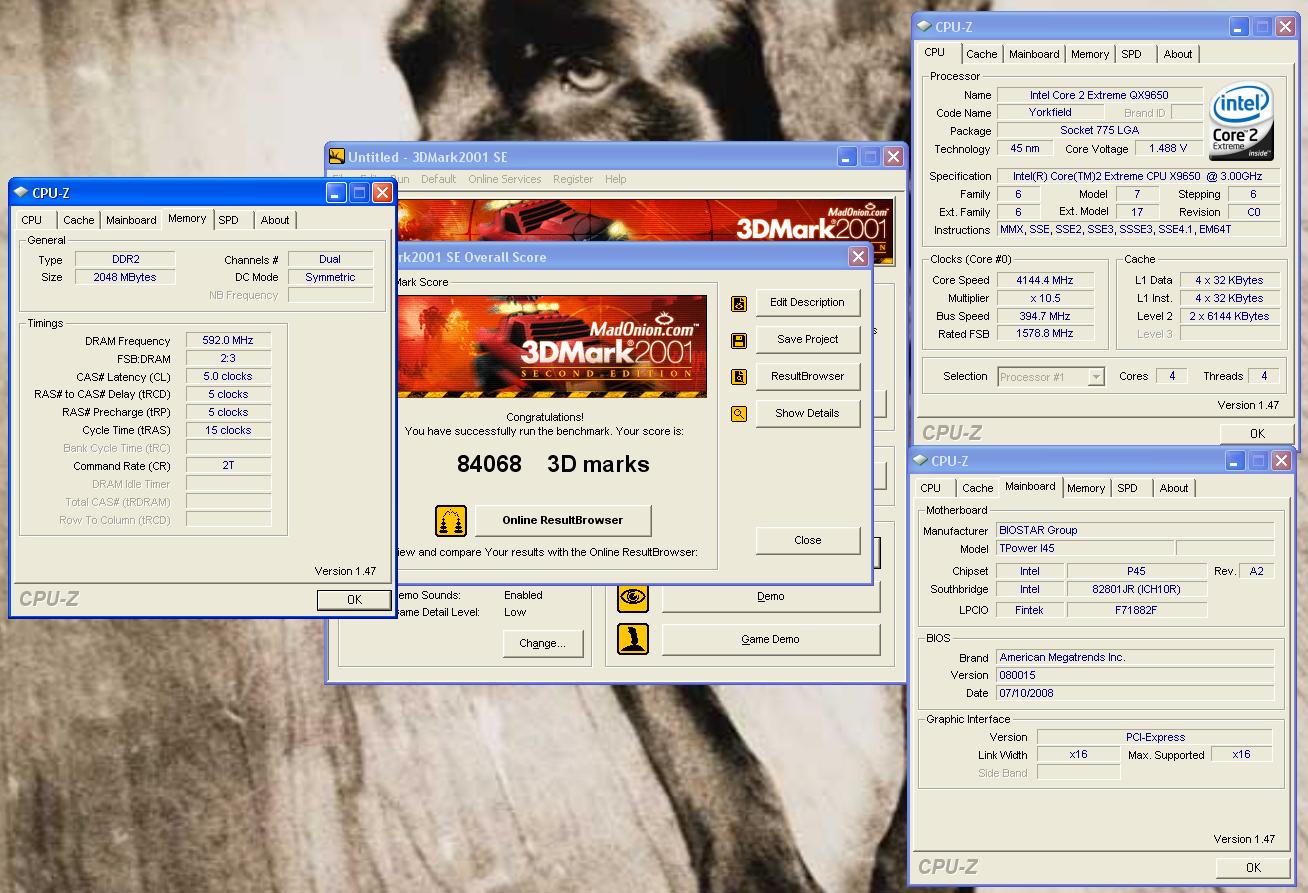Viewport: 1308px width, 893px height.
Task: Click the Demo eye icon
Action: click(x=633, y=596)
